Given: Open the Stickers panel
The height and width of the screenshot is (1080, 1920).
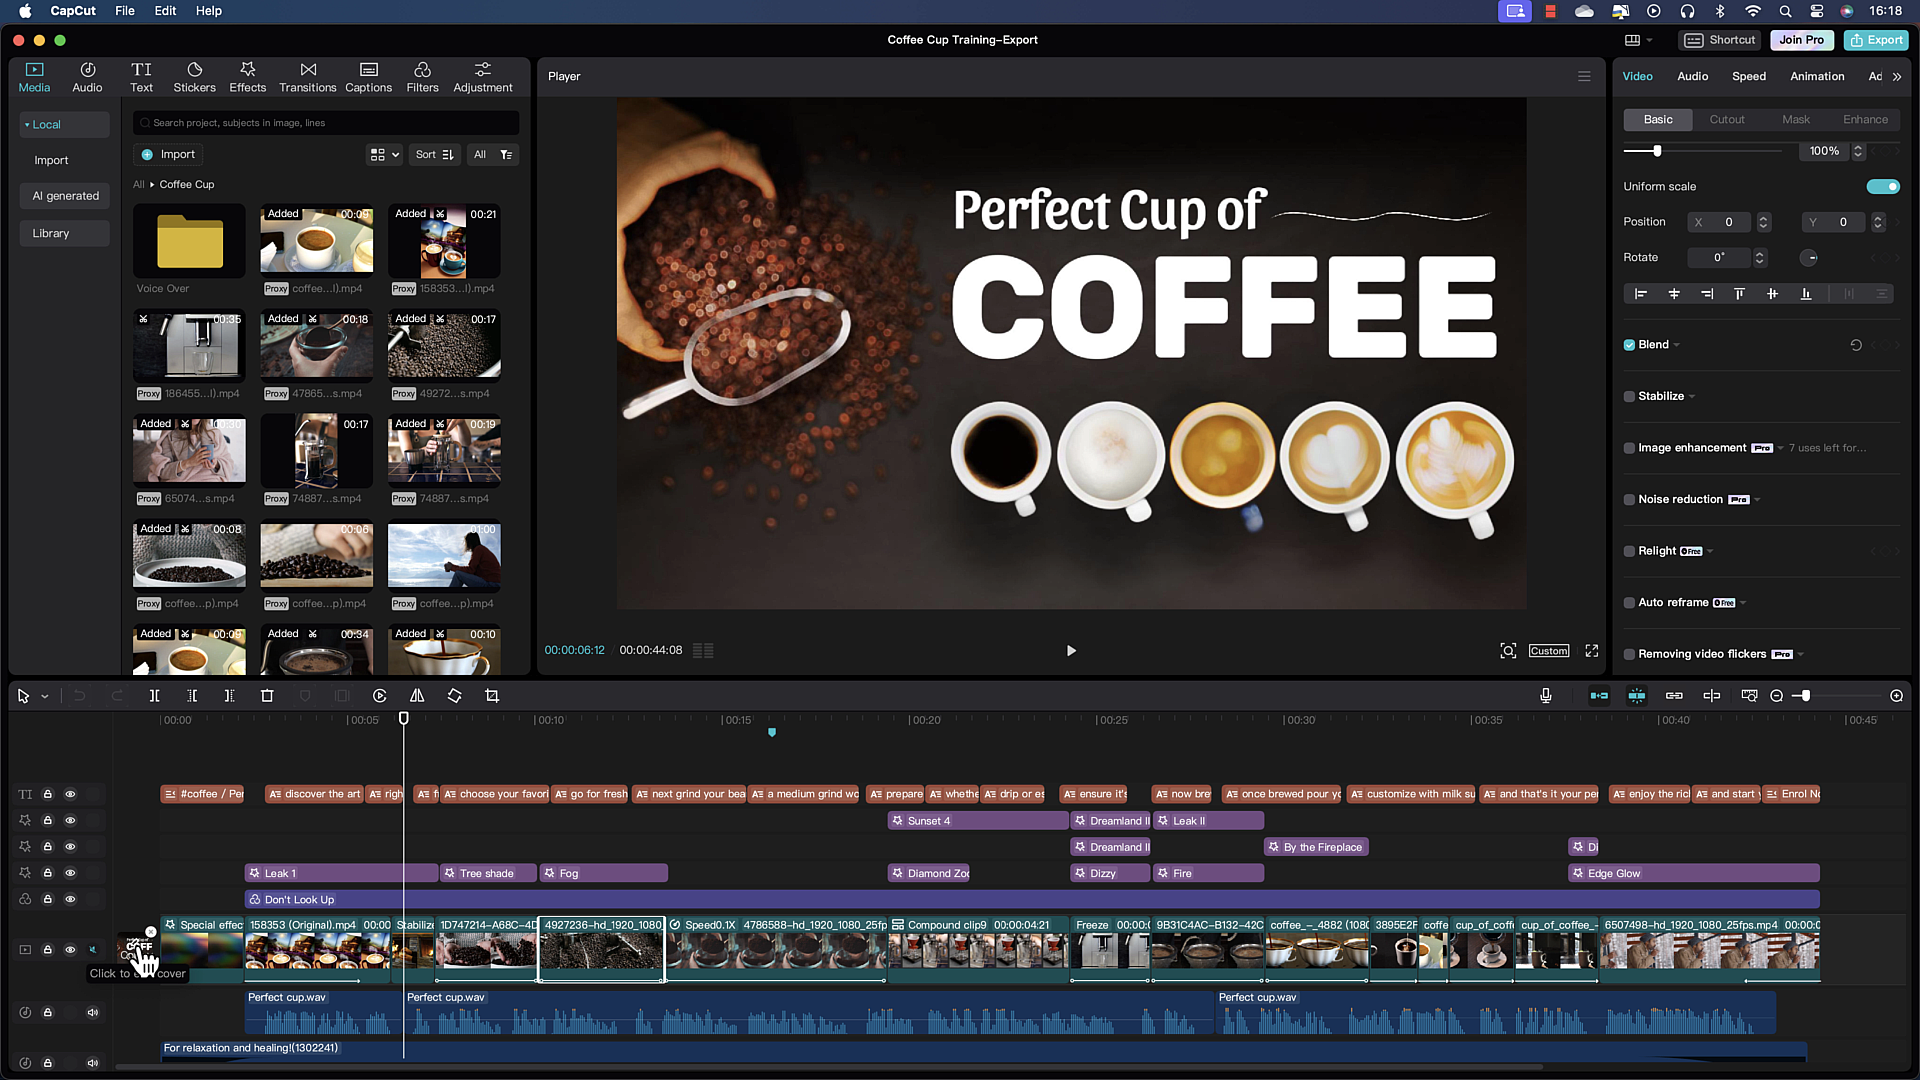Looking at the screenshot, I should point(194,77).
